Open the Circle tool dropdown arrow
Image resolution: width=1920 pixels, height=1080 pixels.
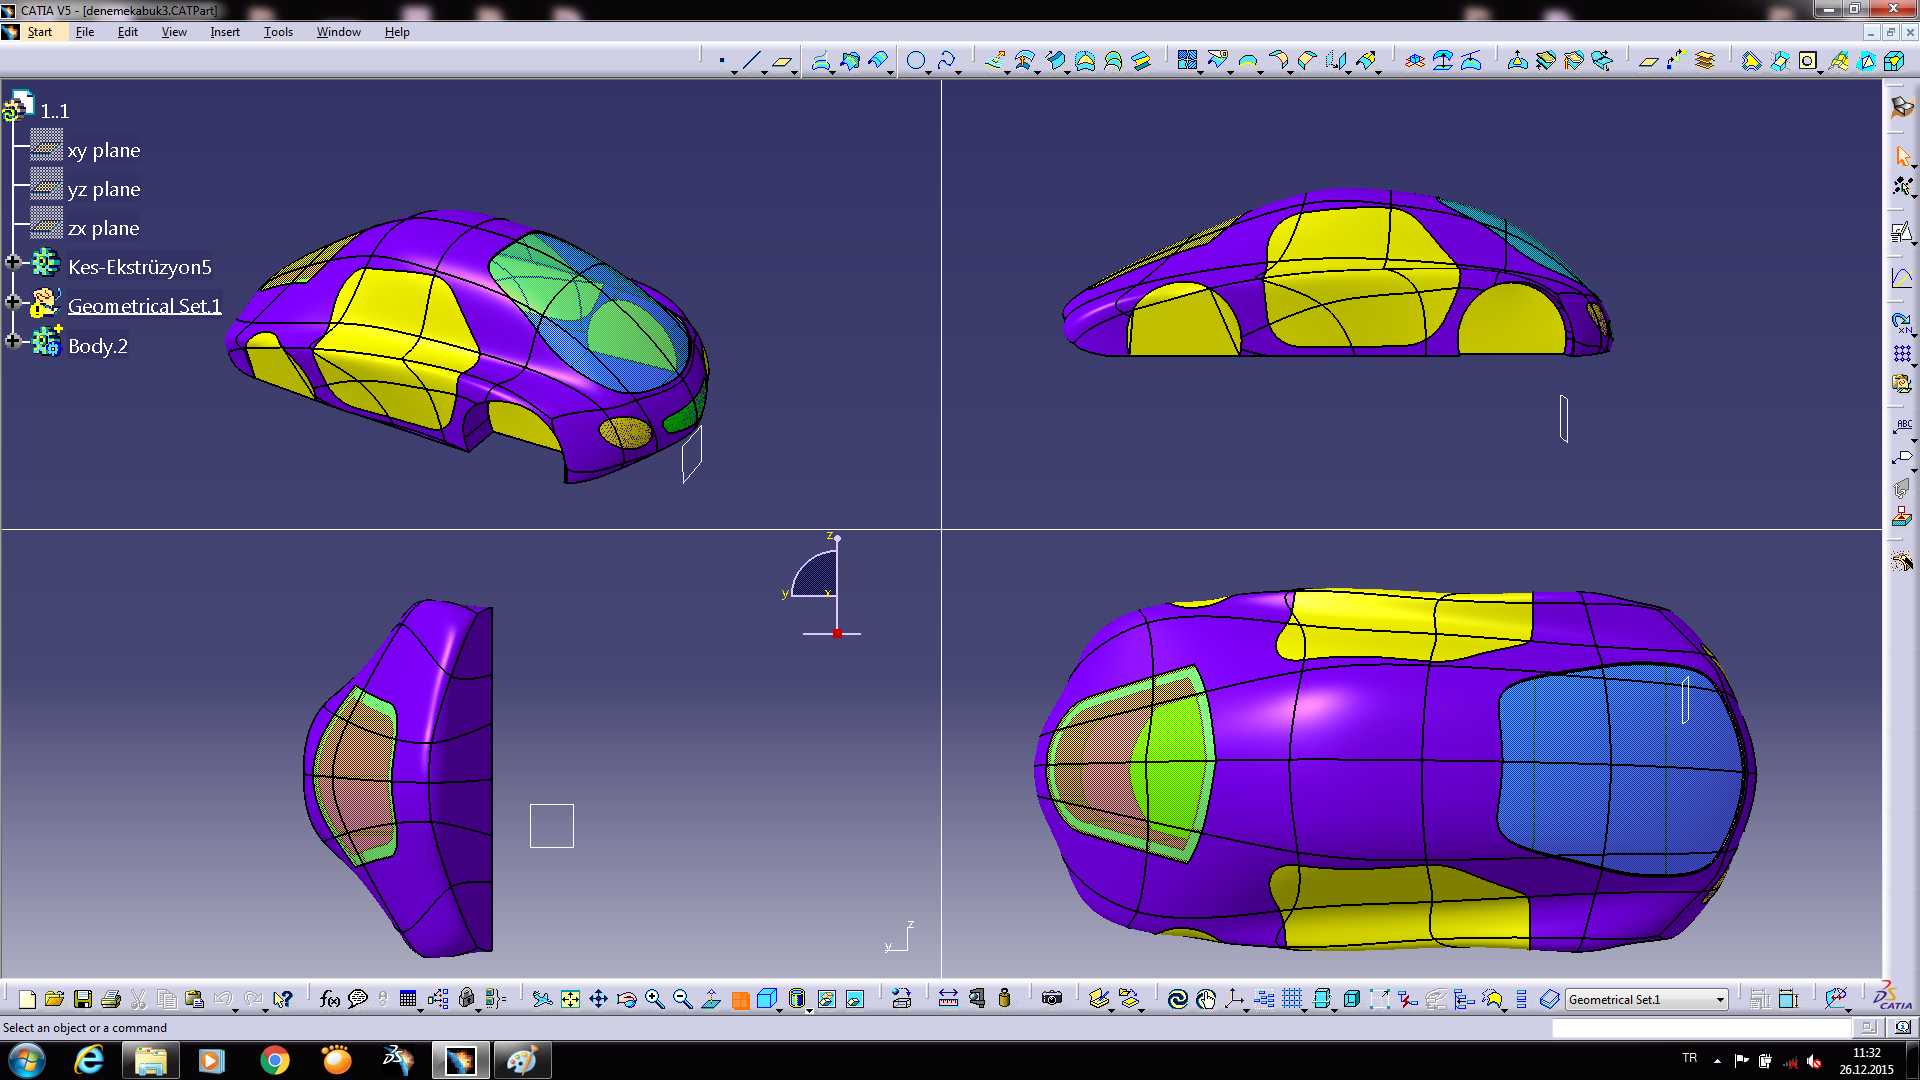[929, 72]
